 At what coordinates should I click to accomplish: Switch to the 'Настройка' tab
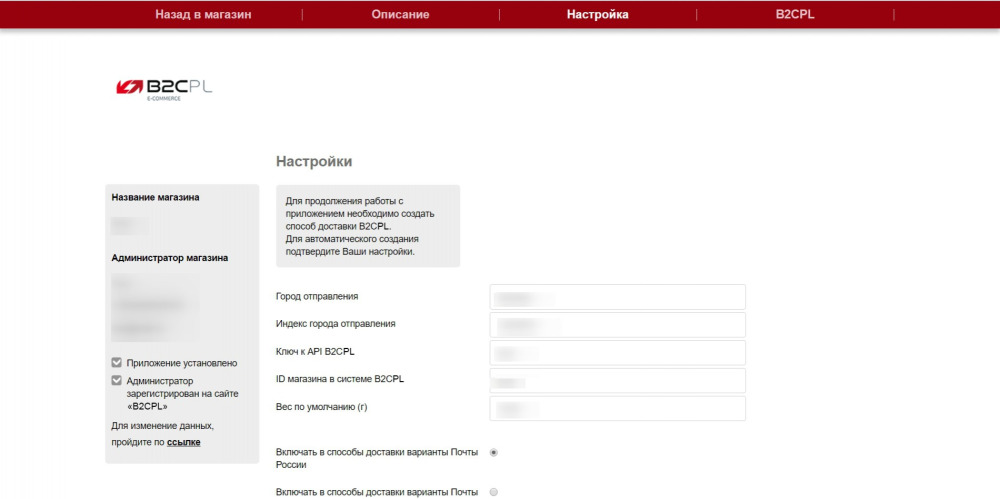point(598,15)
